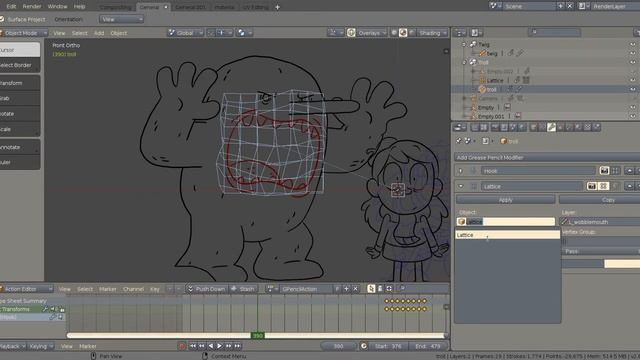Switch to the Compositing workspace tab
640x360 pixels.
[x=115, y=7]
